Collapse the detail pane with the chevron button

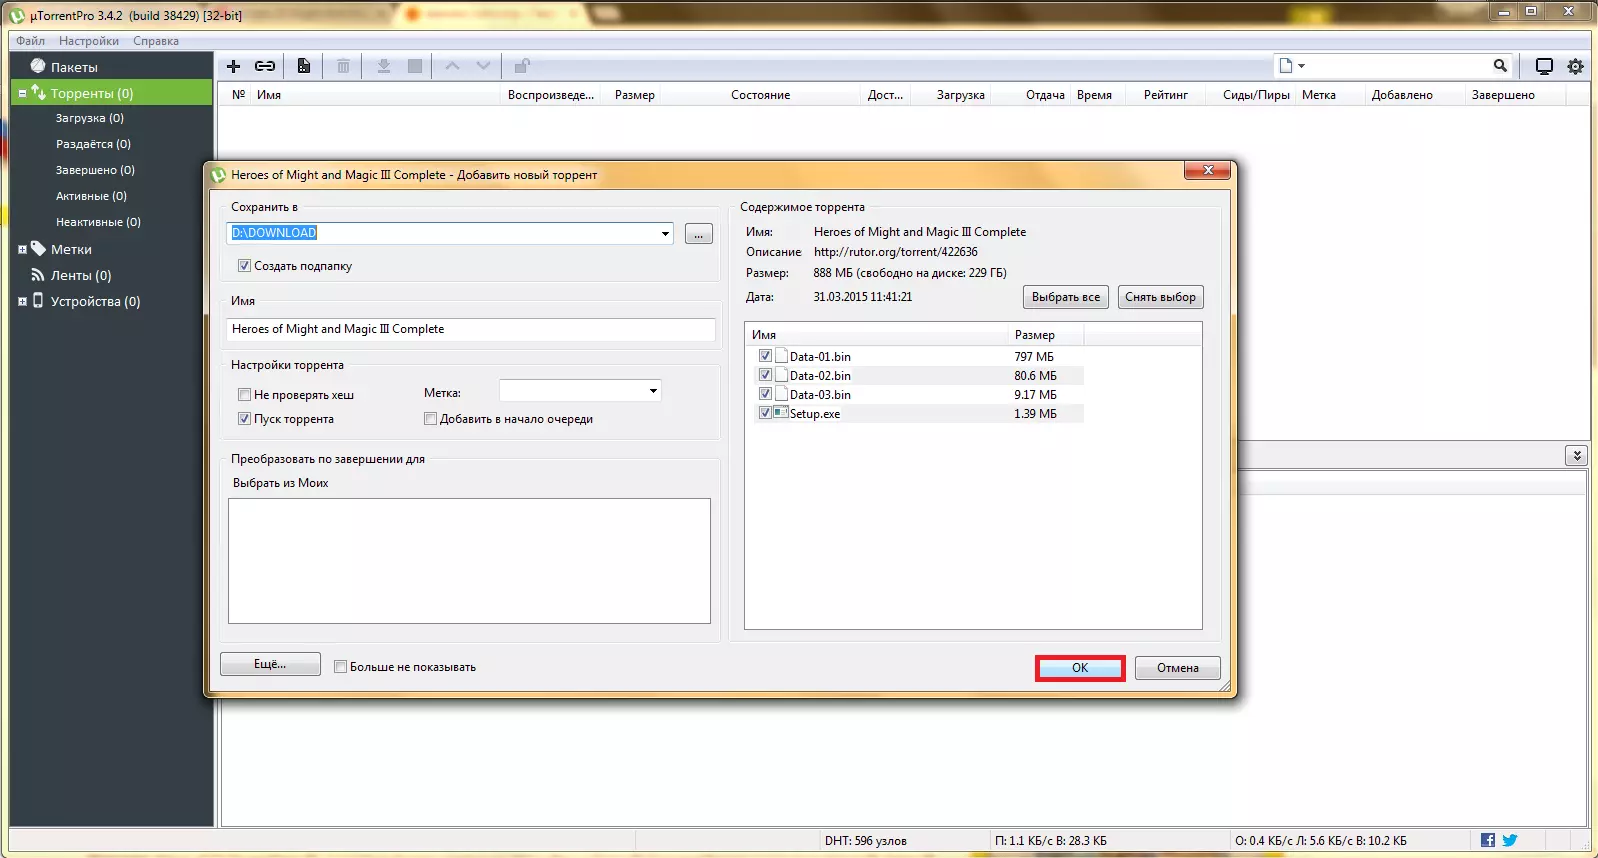coord(1576,456)
